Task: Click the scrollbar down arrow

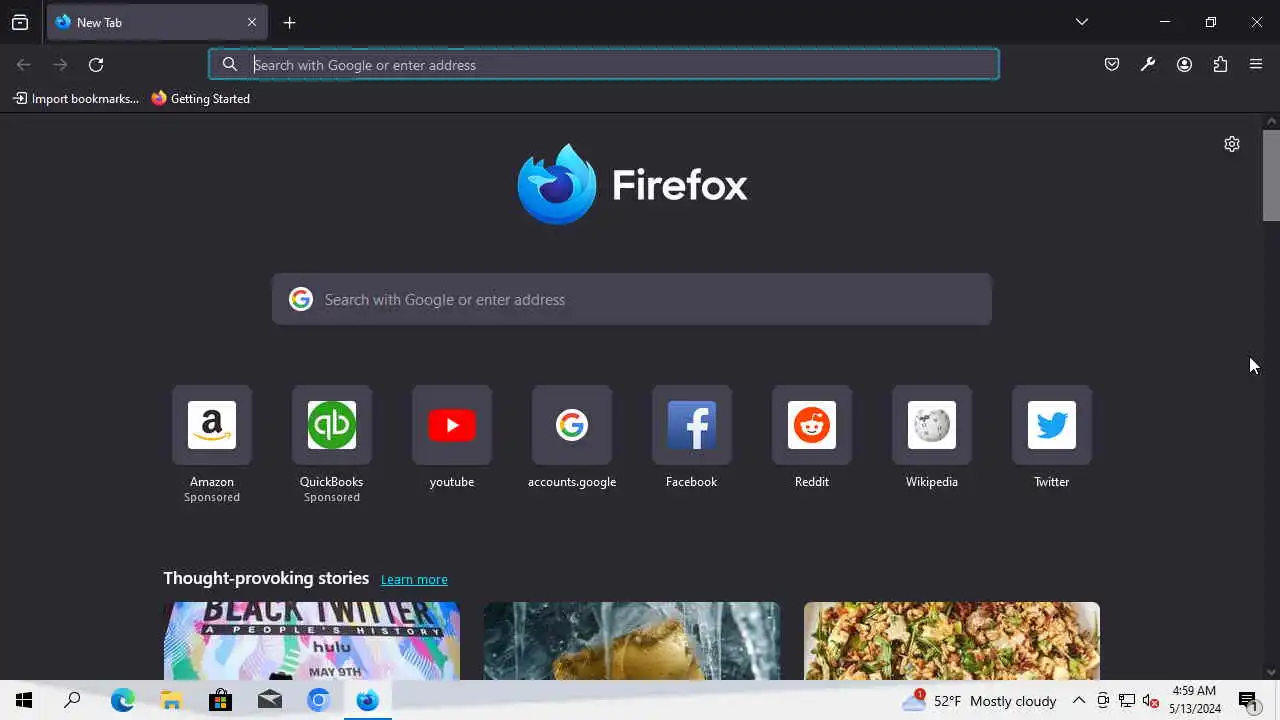Action: click(1271, 672)
